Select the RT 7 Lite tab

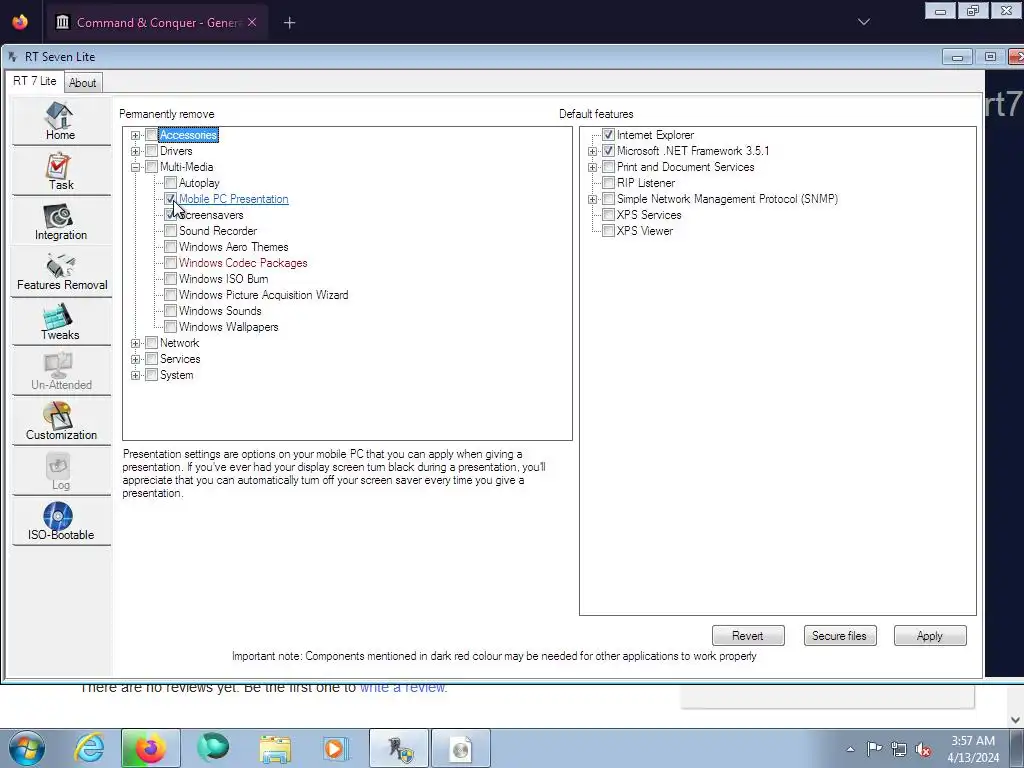click(35, 81)
